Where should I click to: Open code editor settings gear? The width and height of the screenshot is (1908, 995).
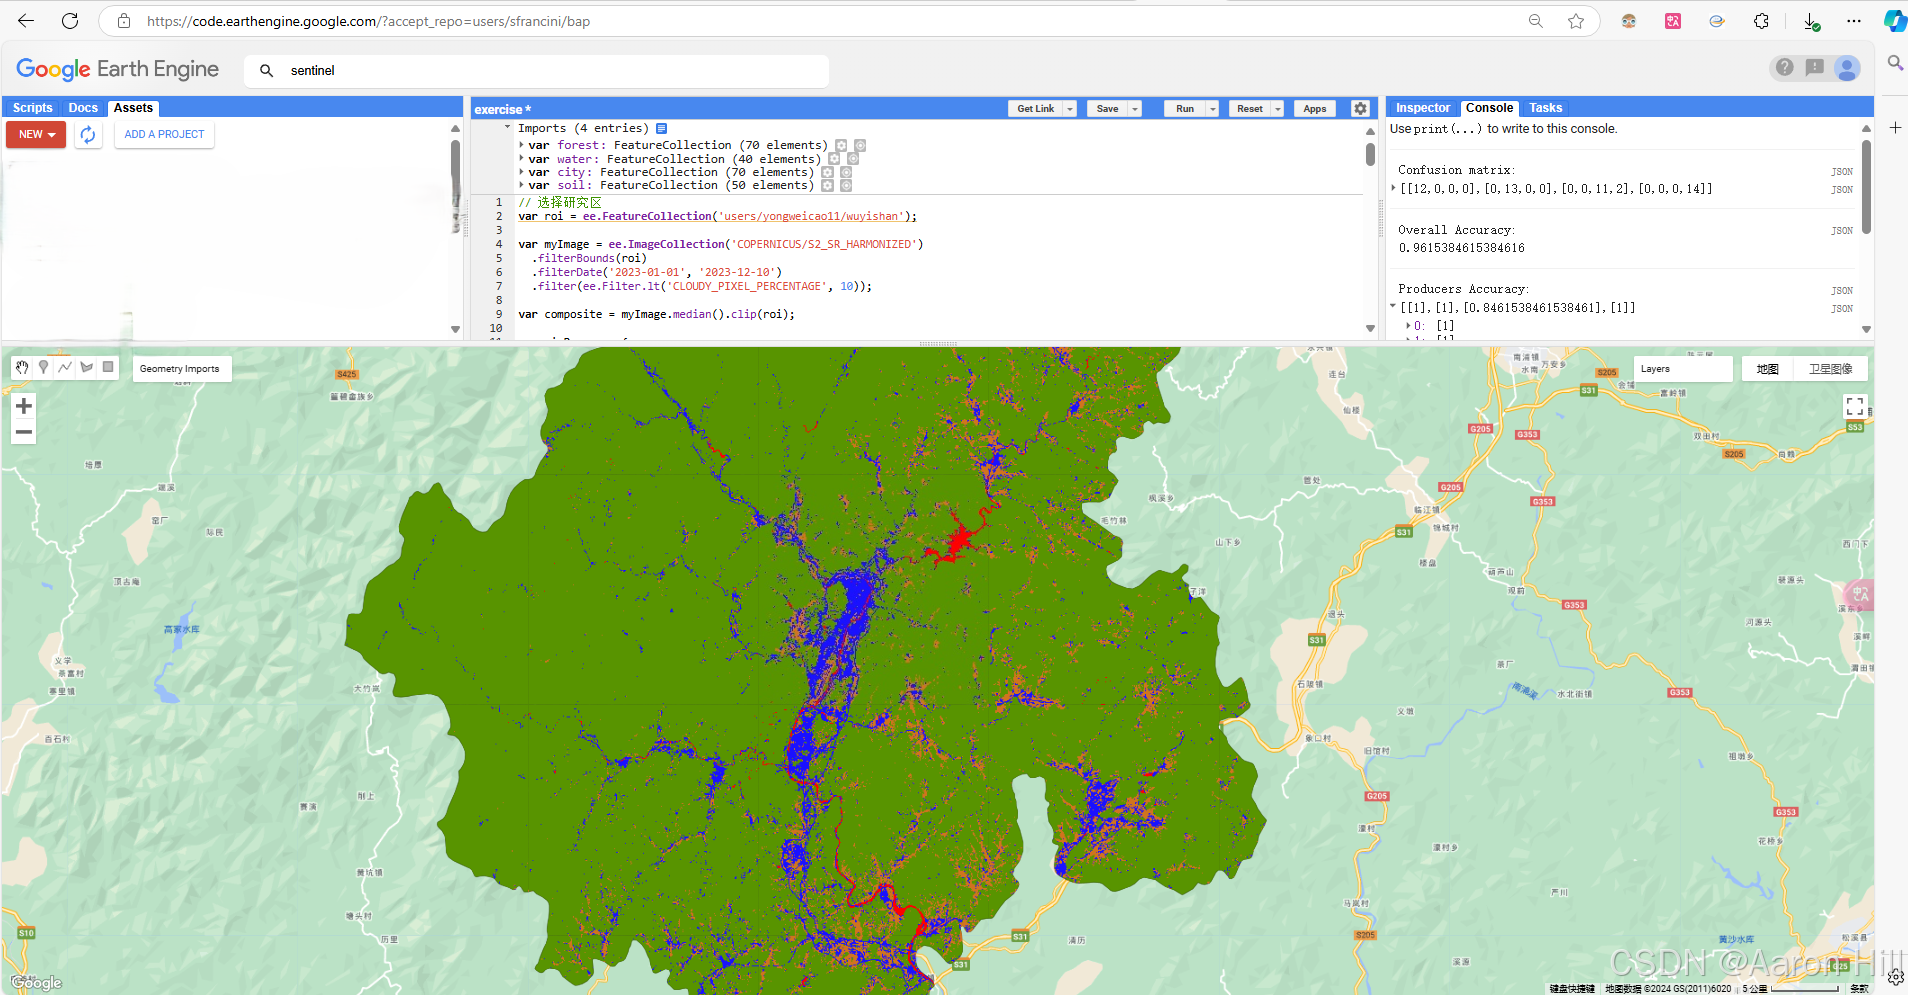tap(1360, 108)
